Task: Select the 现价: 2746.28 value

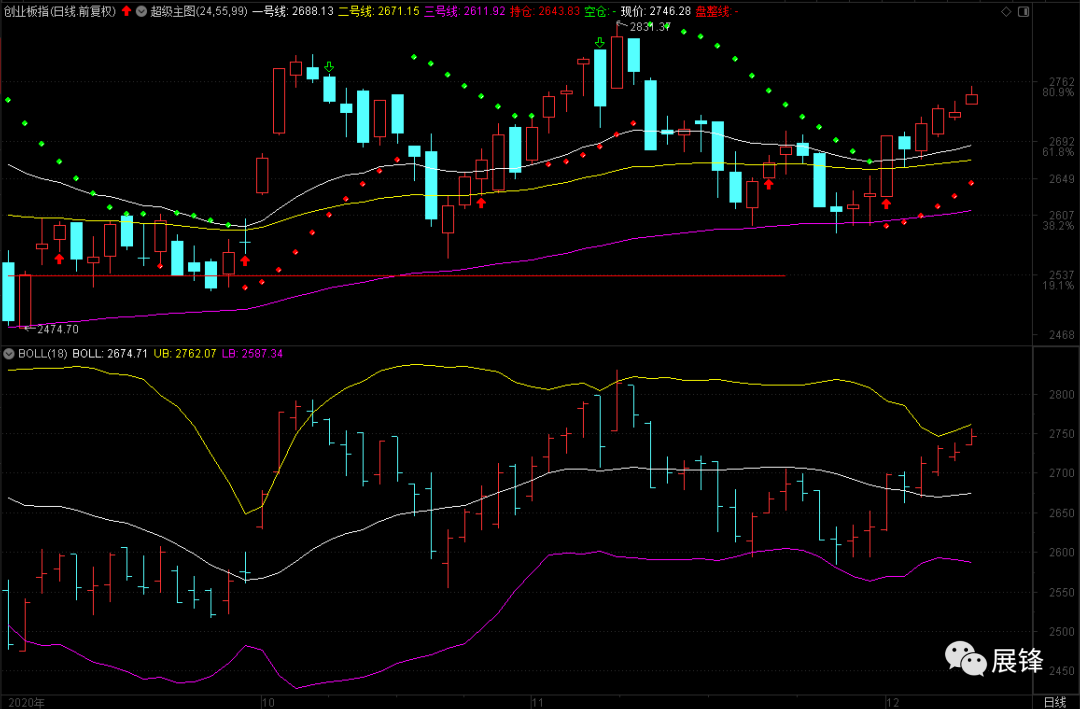Action: [x=655, y=11]
